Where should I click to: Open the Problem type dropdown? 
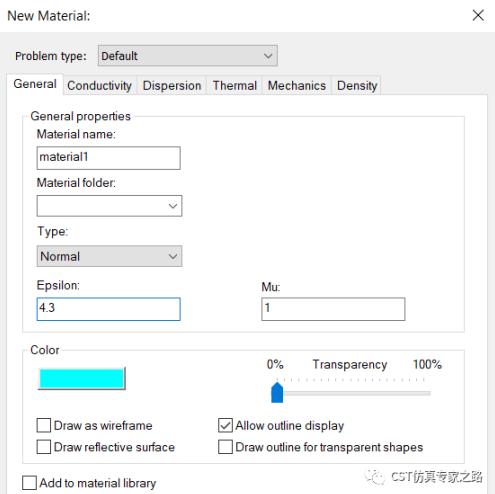(188, 56)
